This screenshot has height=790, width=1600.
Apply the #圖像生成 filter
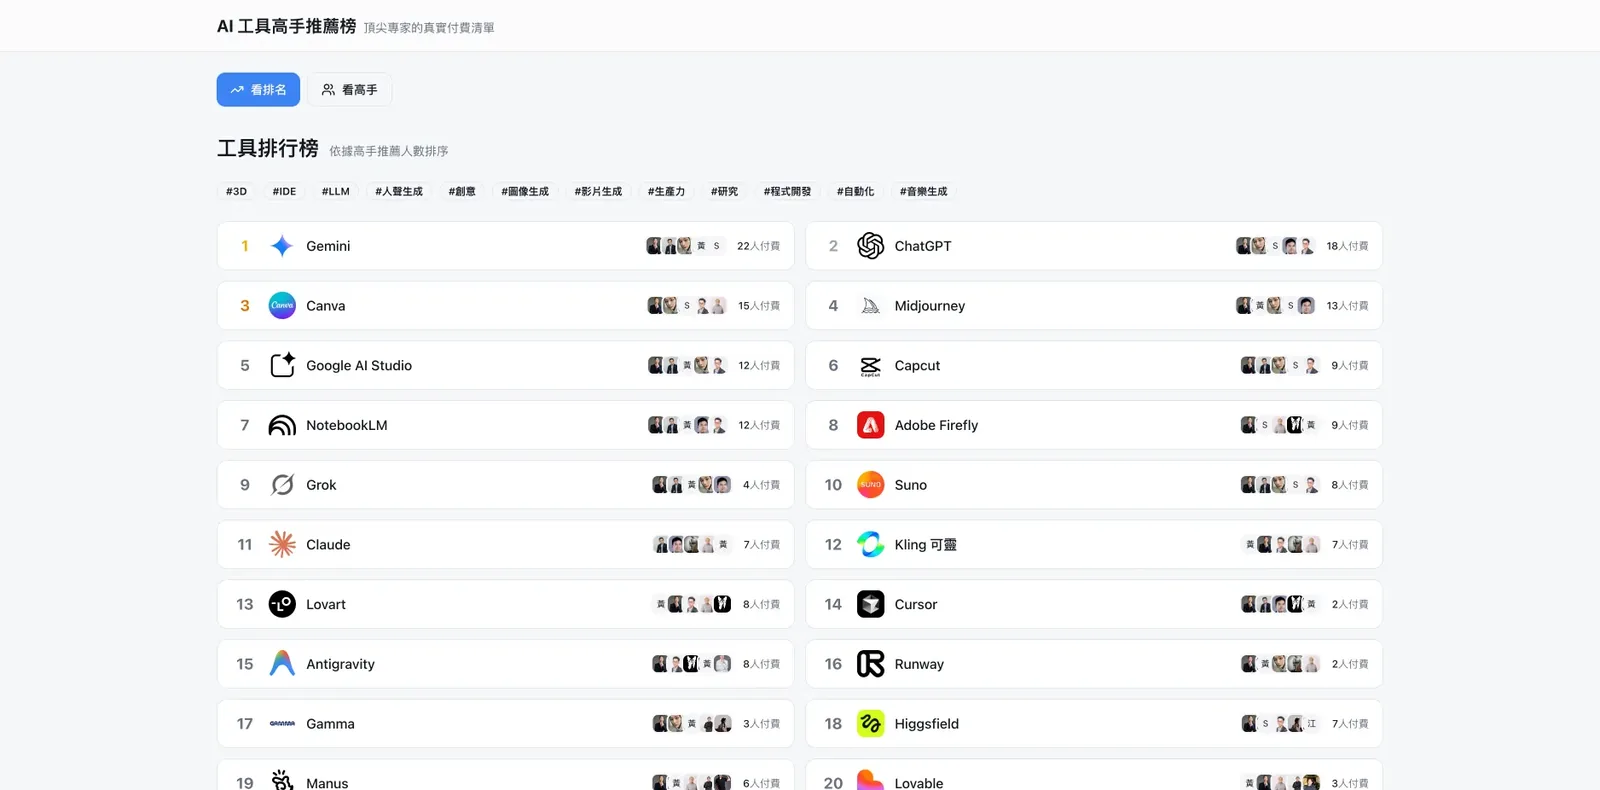click(525, 191)
